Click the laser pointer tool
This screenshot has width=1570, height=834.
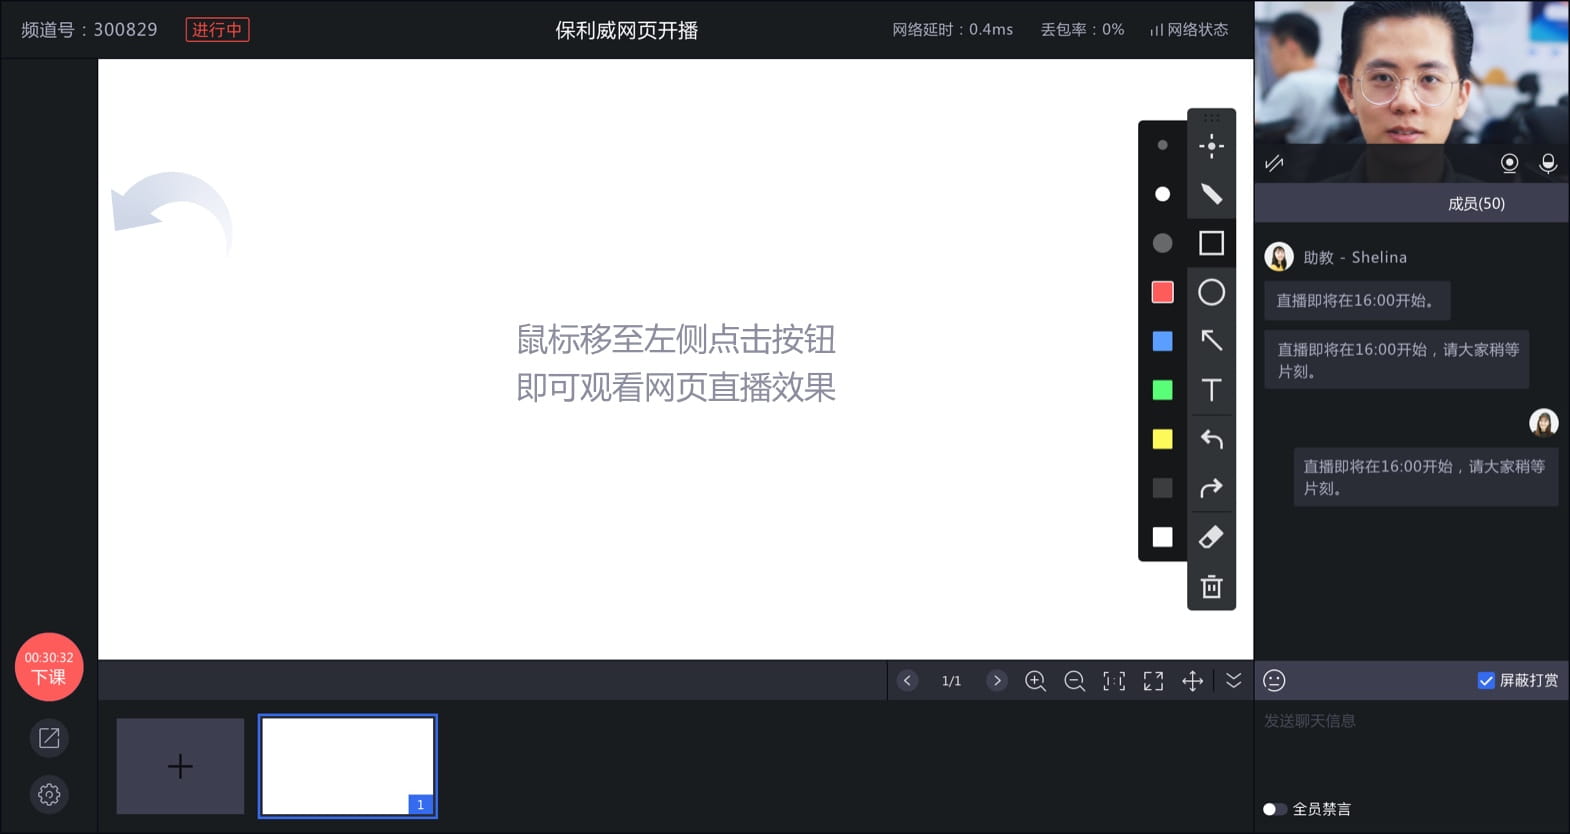pyautogui.click(x=1211, y=146)
